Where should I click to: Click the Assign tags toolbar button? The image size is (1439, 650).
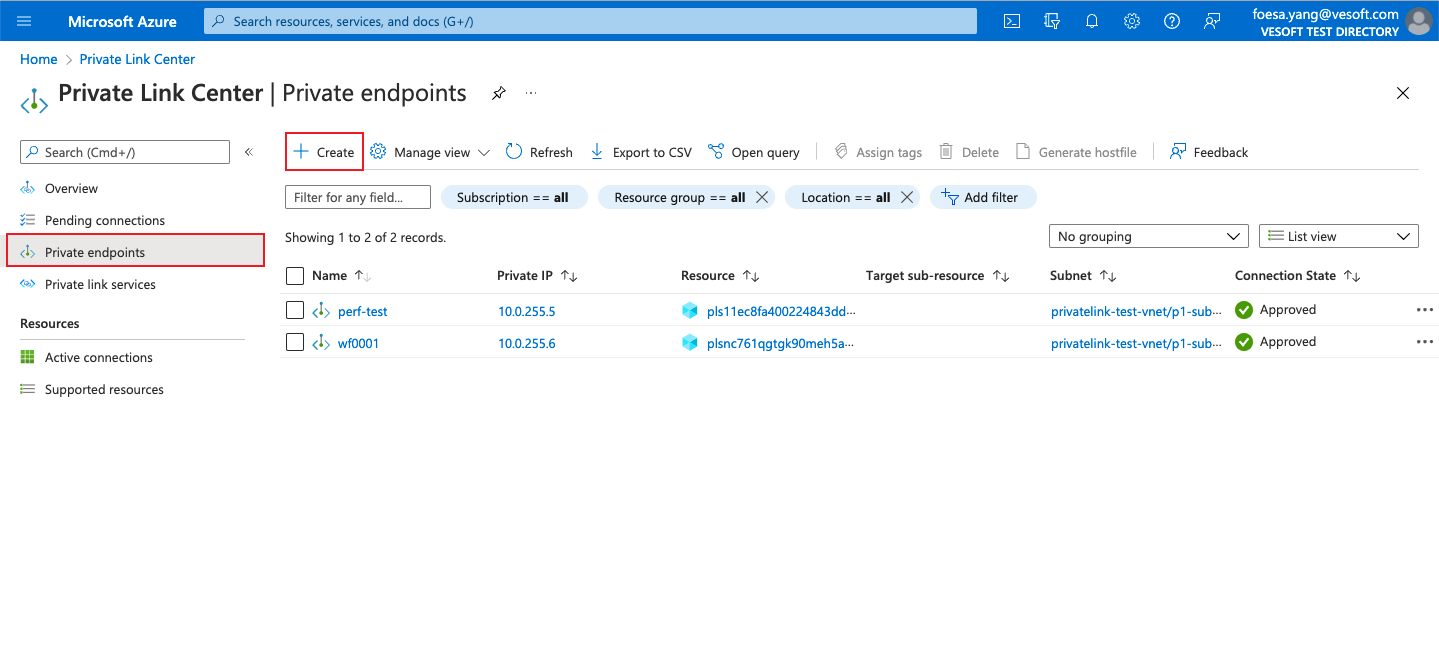pos(878,152)
